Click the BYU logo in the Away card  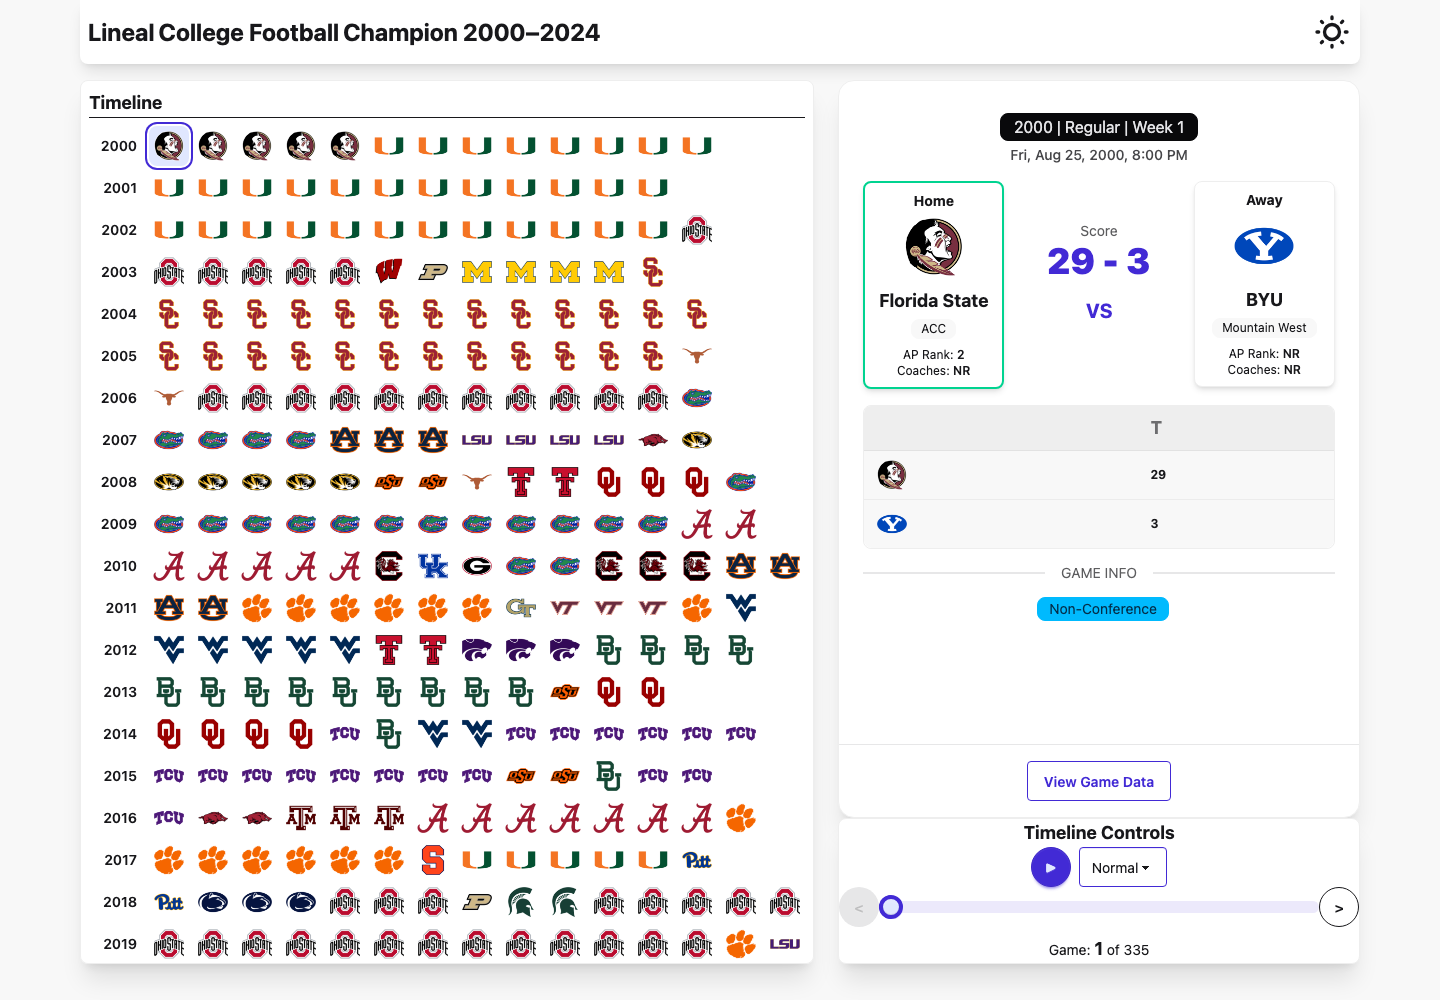click(1264, 246)
